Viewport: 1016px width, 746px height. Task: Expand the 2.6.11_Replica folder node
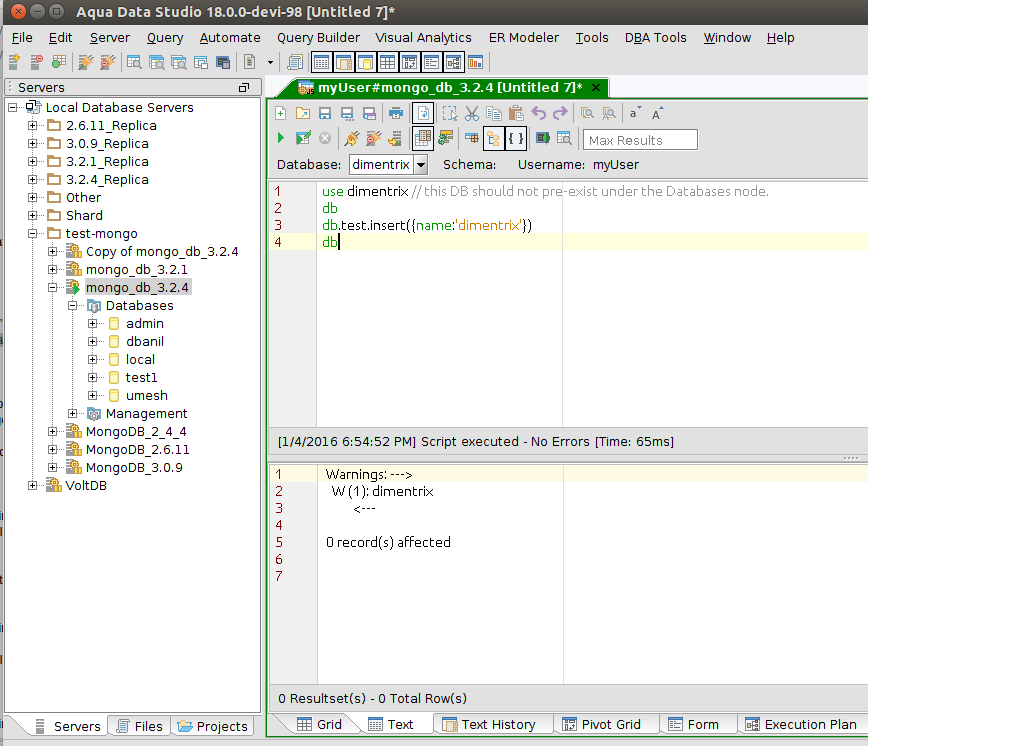click(32, 126)
